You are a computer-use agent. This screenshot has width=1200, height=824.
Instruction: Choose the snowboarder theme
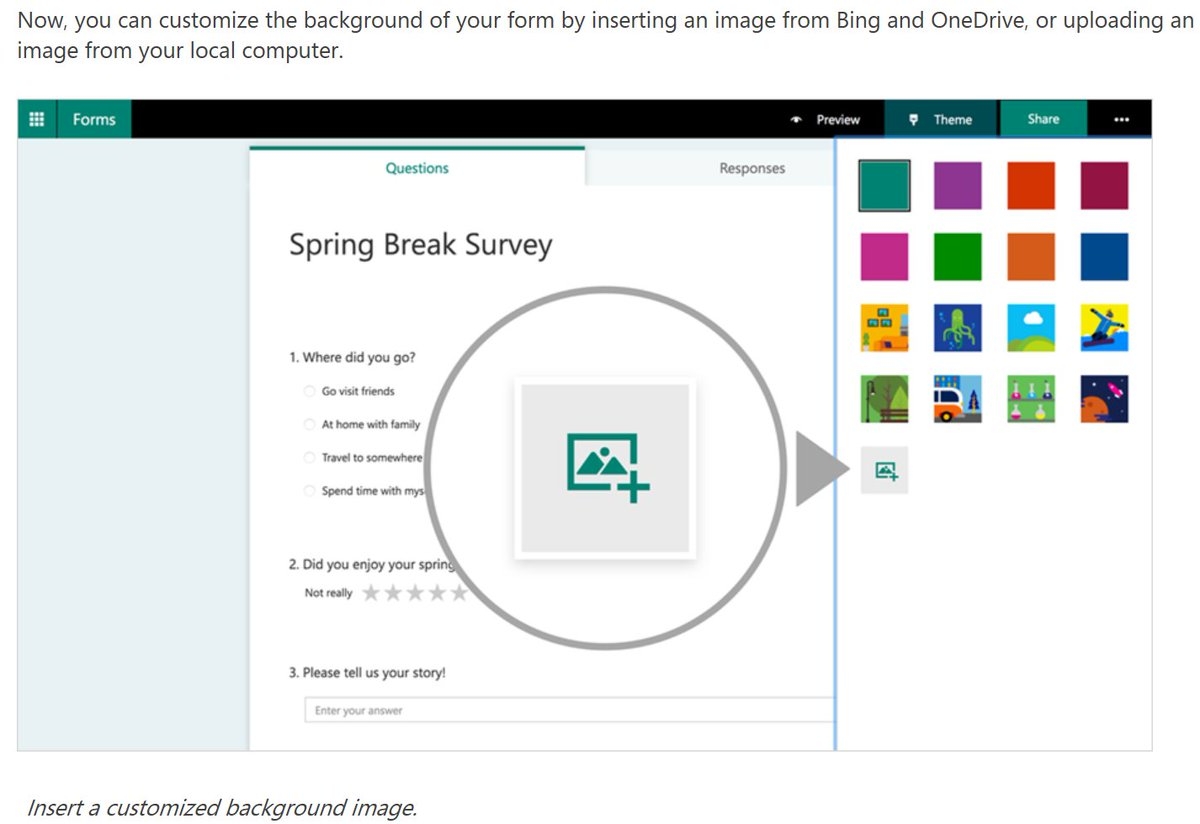point(1104,328)
